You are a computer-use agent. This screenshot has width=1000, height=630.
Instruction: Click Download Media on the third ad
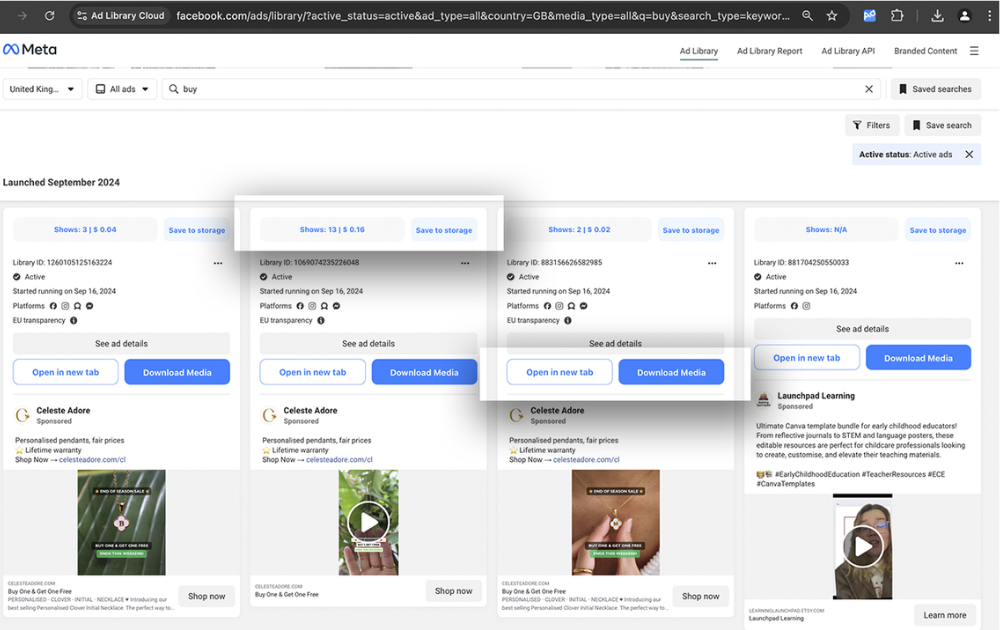coord(671,372)
